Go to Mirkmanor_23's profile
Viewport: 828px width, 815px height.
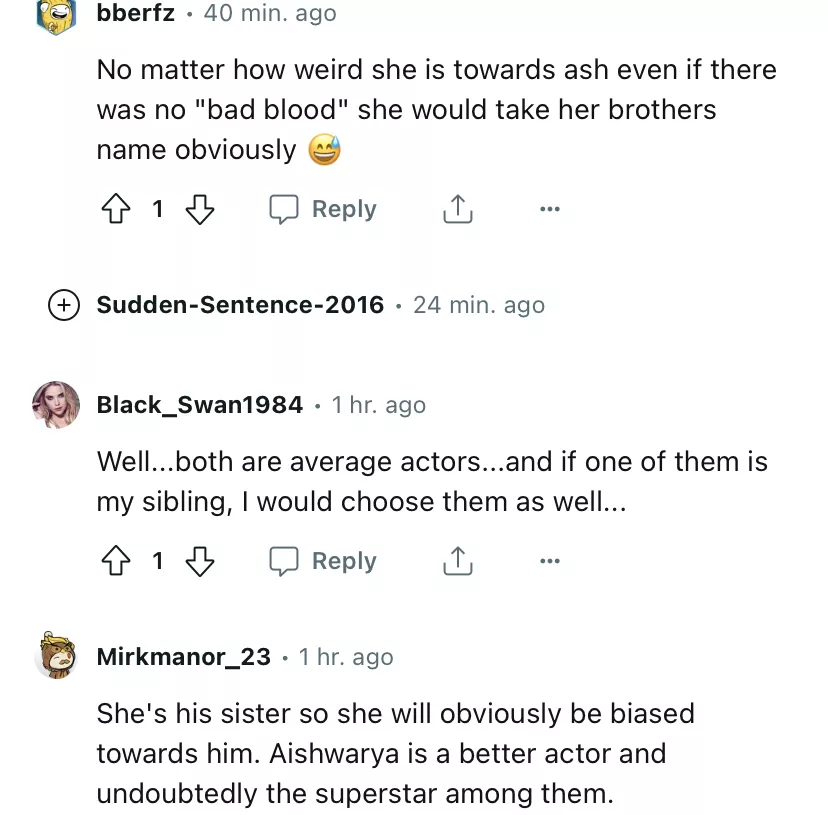pos(183,657)
